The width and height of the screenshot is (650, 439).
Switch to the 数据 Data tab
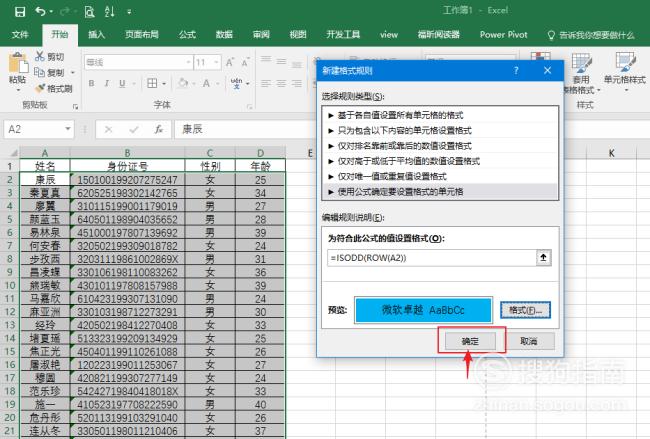pos(224,35)
